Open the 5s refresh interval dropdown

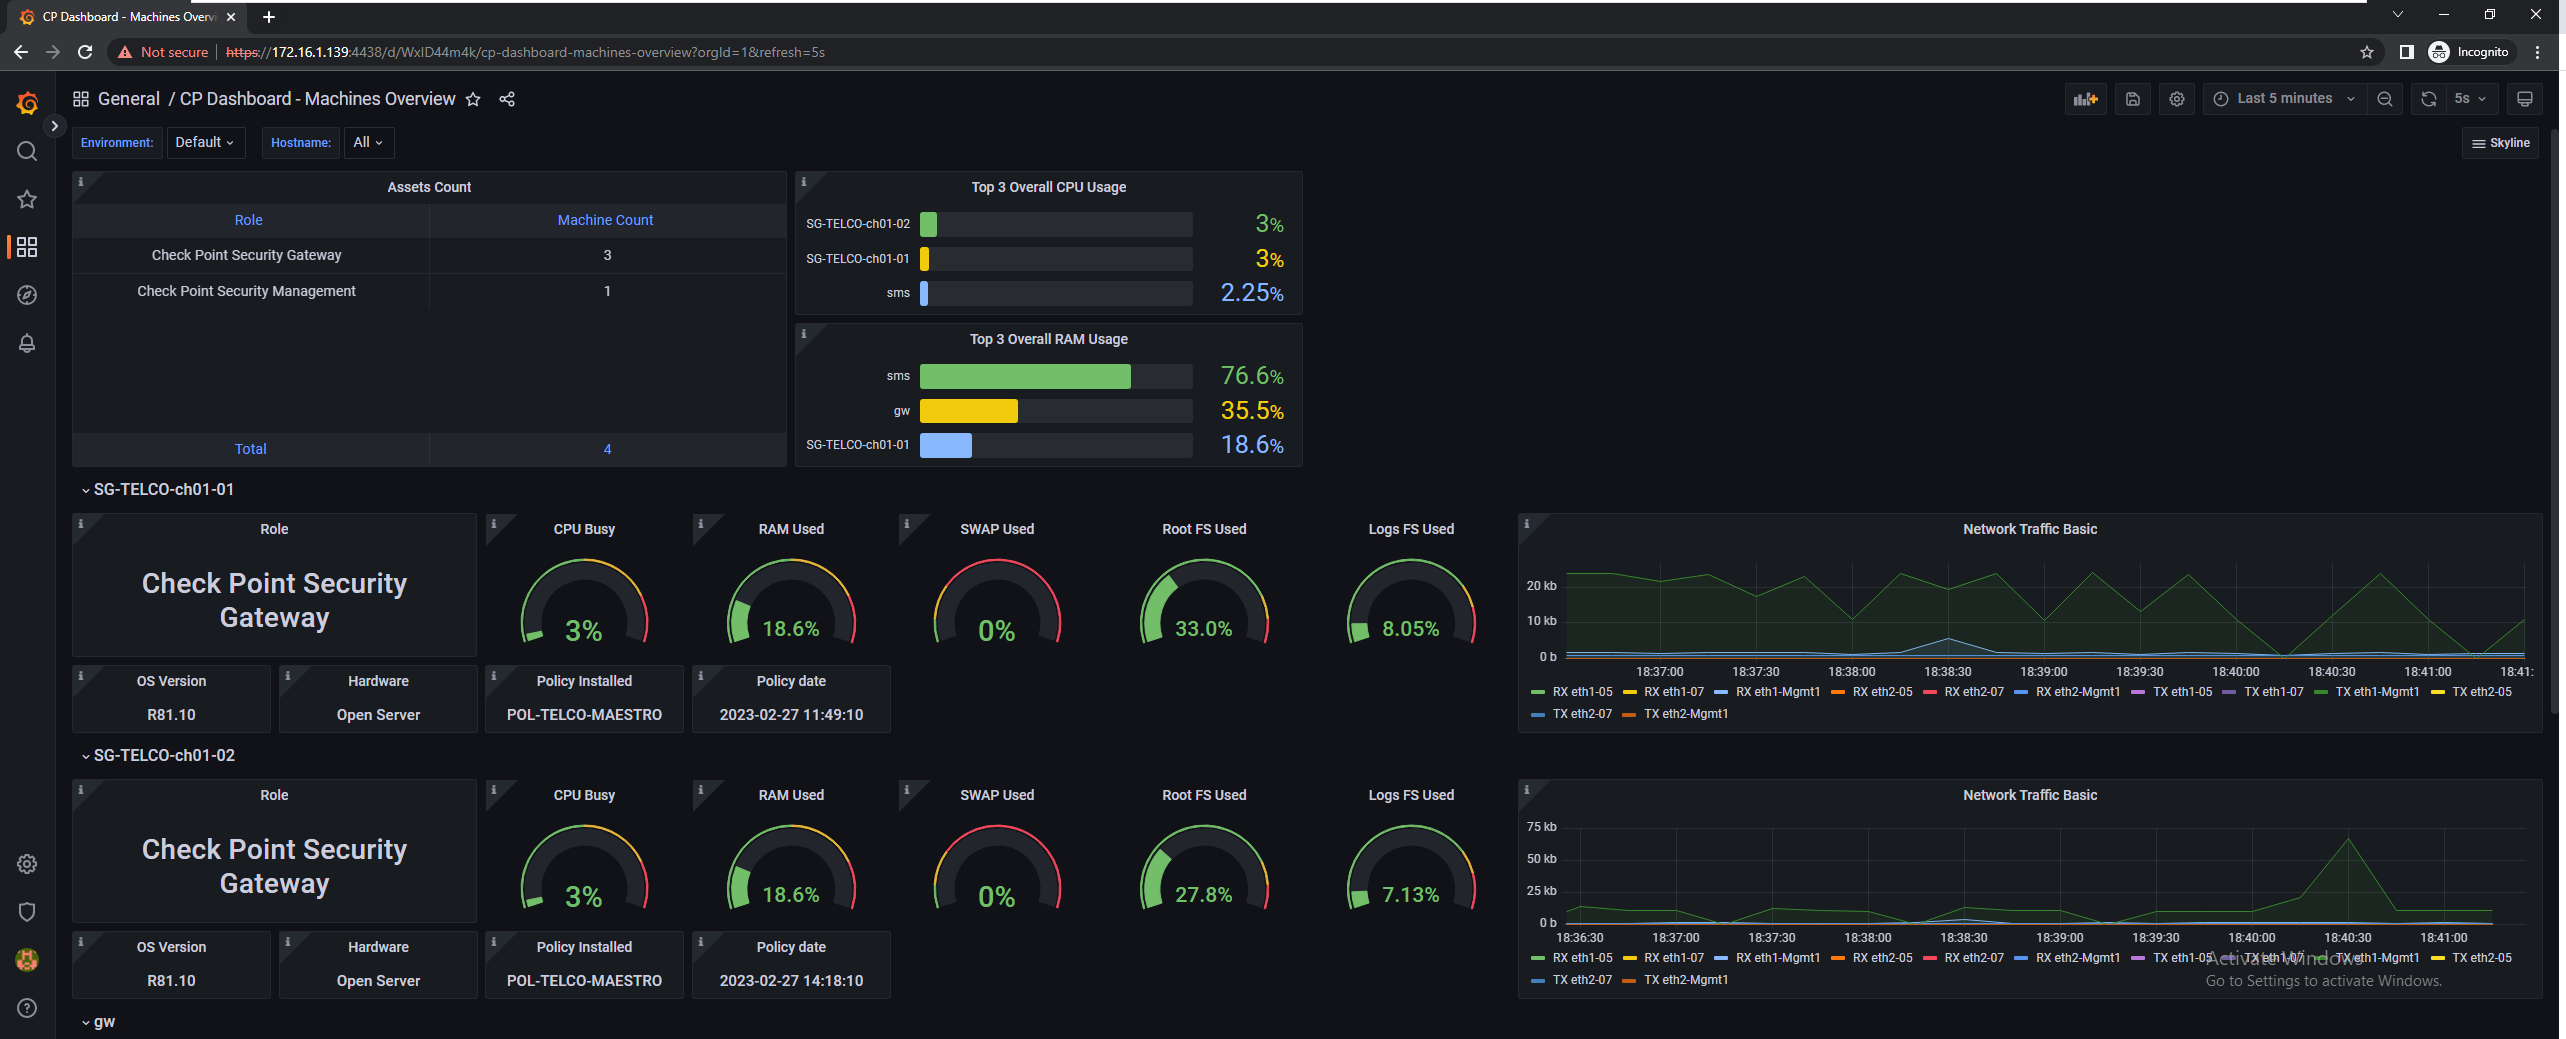[2470, 99]
